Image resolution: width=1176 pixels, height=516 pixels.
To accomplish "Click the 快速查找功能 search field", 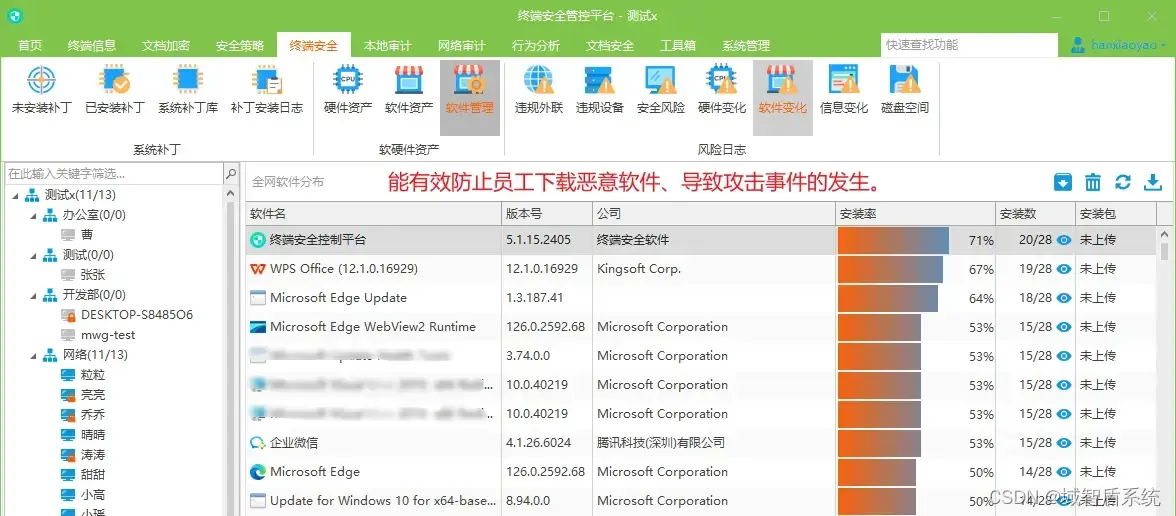I will (969, 45).
